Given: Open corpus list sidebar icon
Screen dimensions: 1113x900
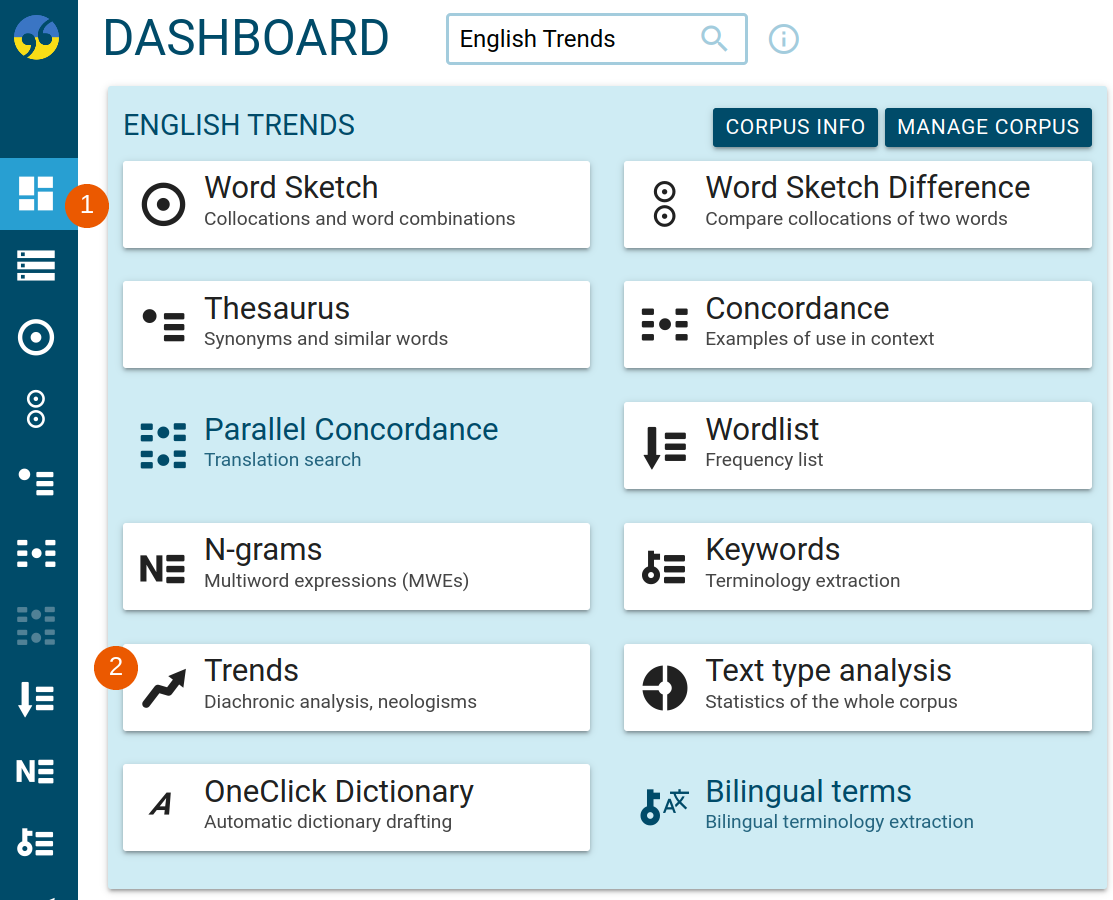Looking at the screenshot, I should [x=36, y=265].
